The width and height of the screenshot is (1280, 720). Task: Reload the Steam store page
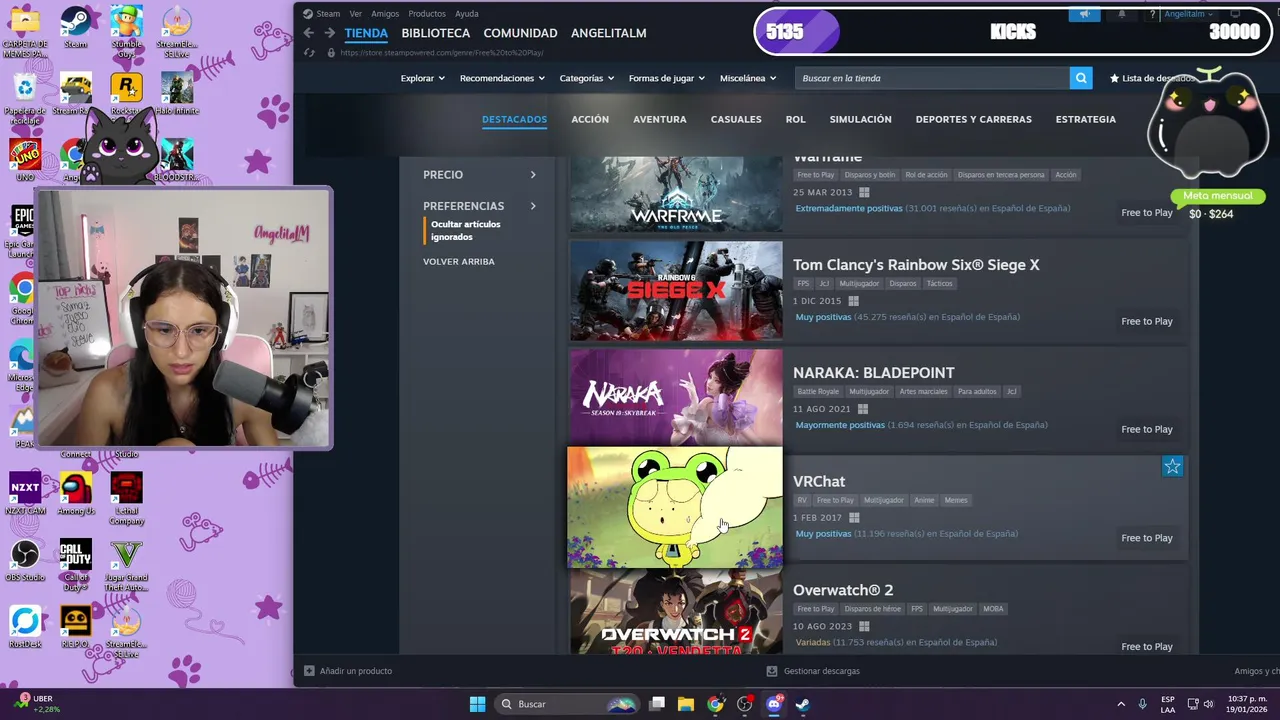(309, 52)
